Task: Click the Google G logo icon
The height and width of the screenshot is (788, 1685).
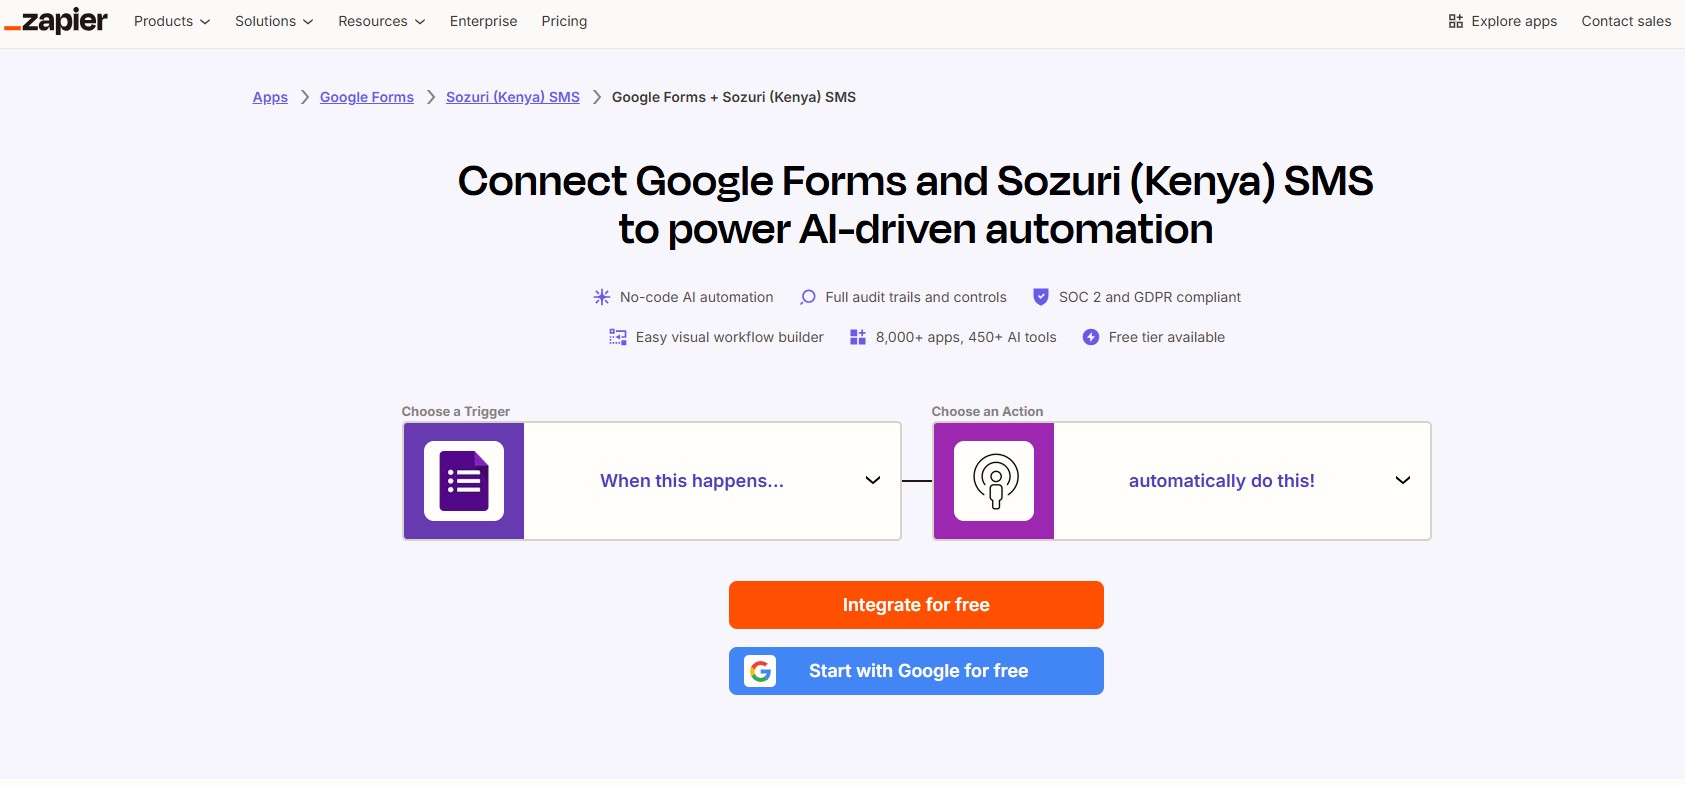Action: [x=760, y=671]
